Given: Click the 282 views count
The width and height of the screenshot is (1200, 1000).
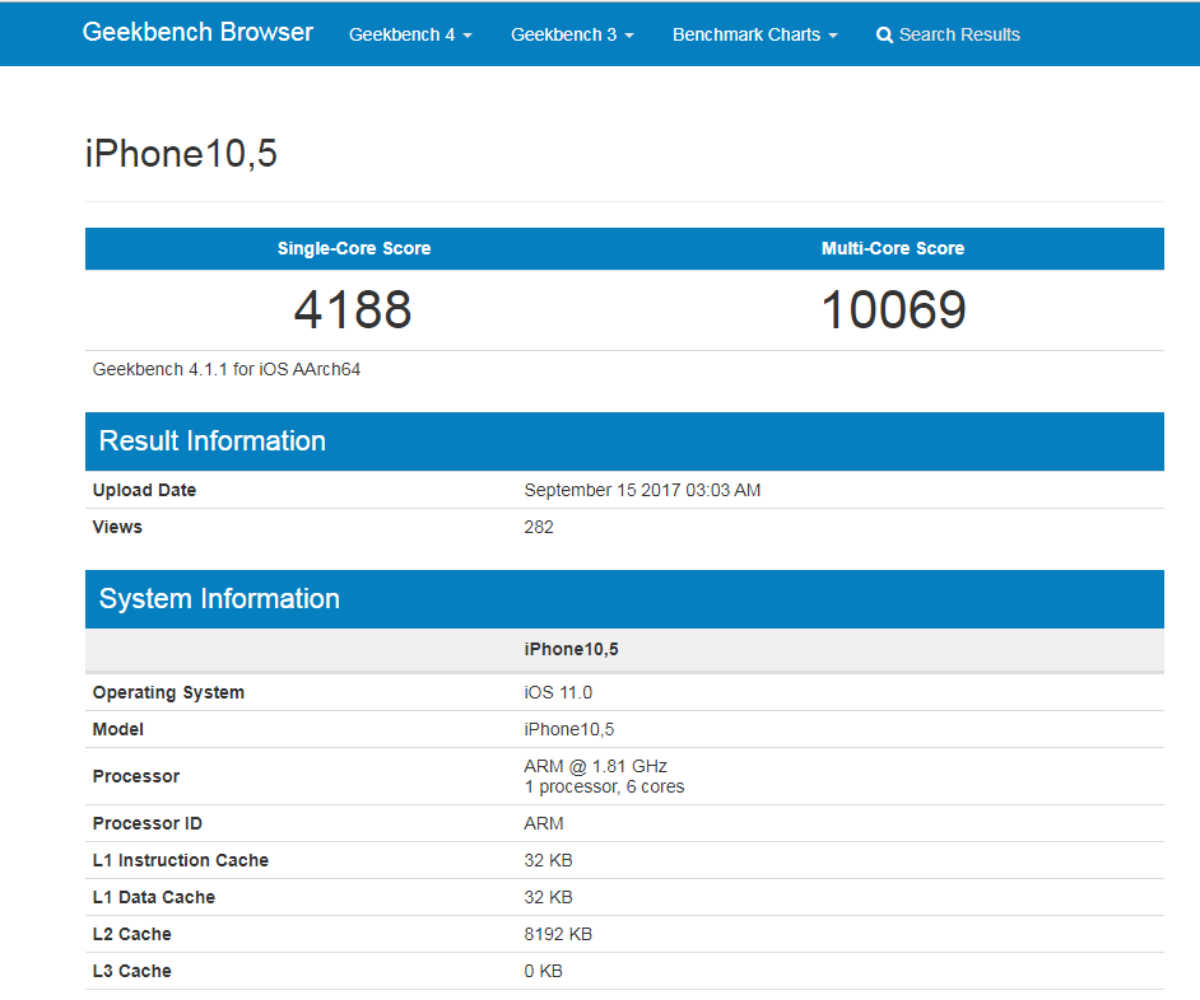Looking at the screenshot, I should coord(539,527).
